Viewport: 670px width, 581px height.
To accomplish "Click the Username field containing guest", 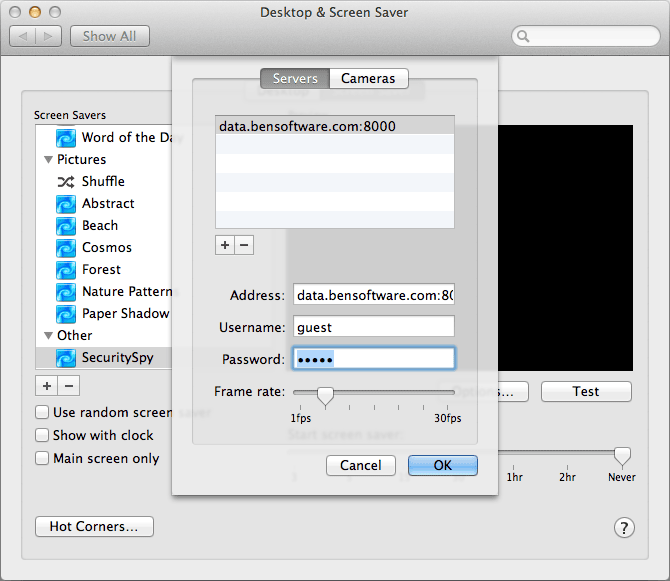I will point(373,327).
